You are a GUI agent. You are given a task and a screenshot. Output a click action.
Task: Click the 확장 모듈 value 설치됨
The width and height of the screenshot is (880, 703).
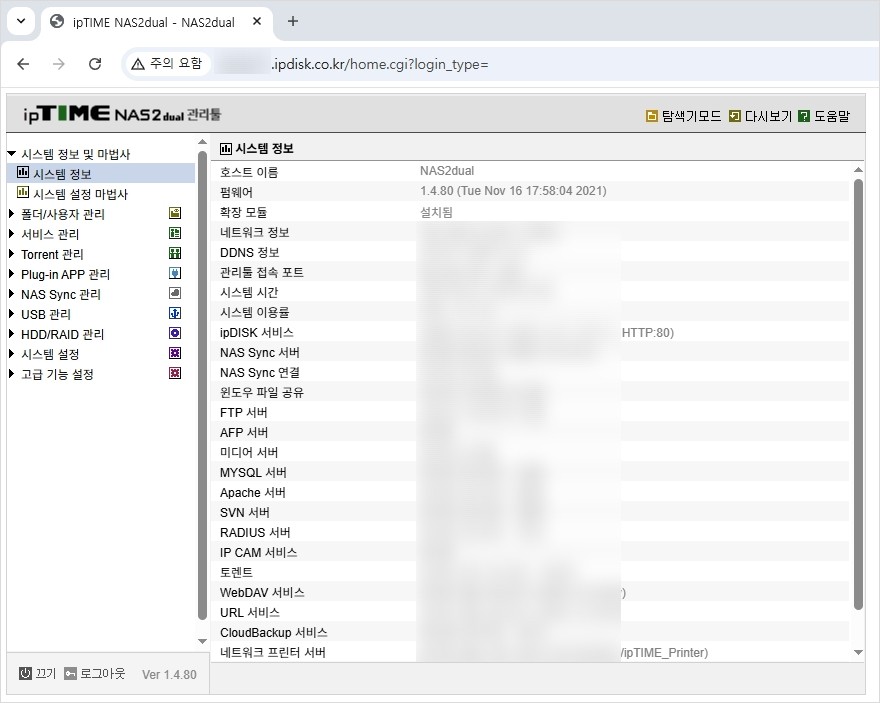436,212
